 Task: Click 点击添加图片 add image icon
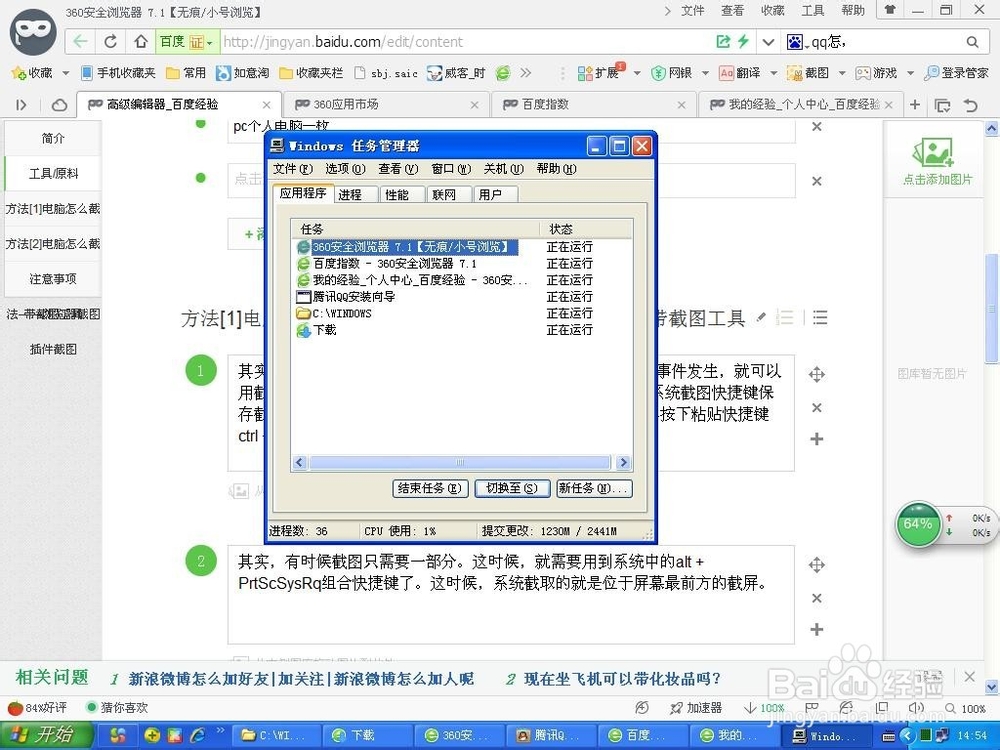937,163
